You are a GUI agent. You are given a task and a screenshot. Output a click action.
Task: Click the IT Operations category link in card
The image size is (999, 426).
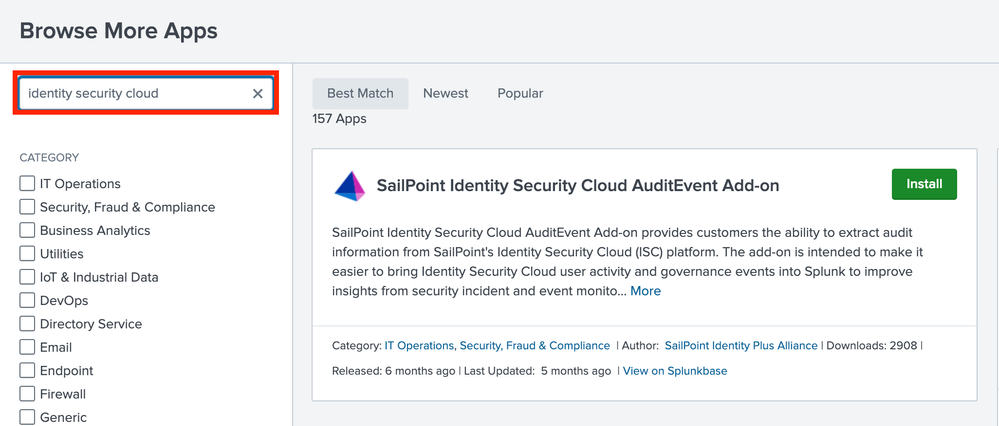click(419, 345)
